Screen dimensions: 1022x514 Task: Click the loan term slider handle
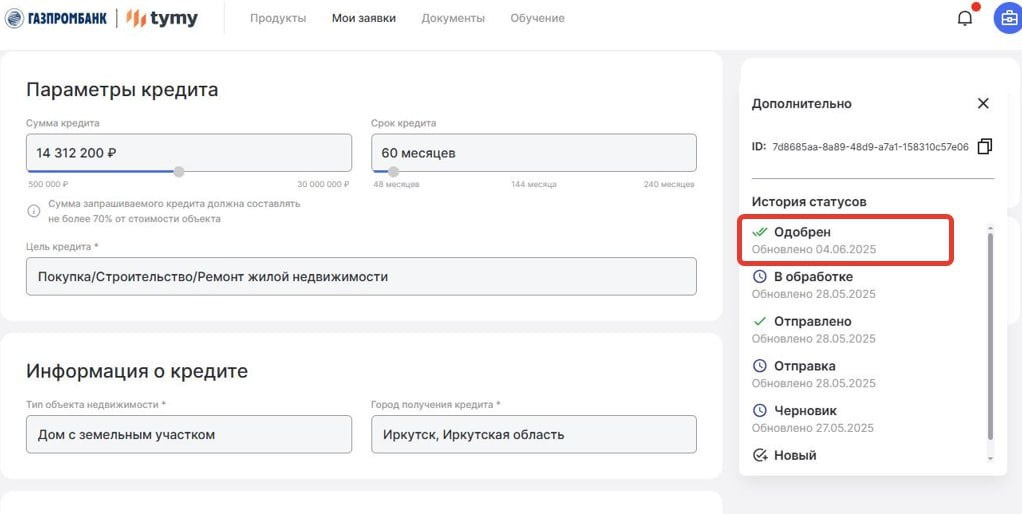393,171
